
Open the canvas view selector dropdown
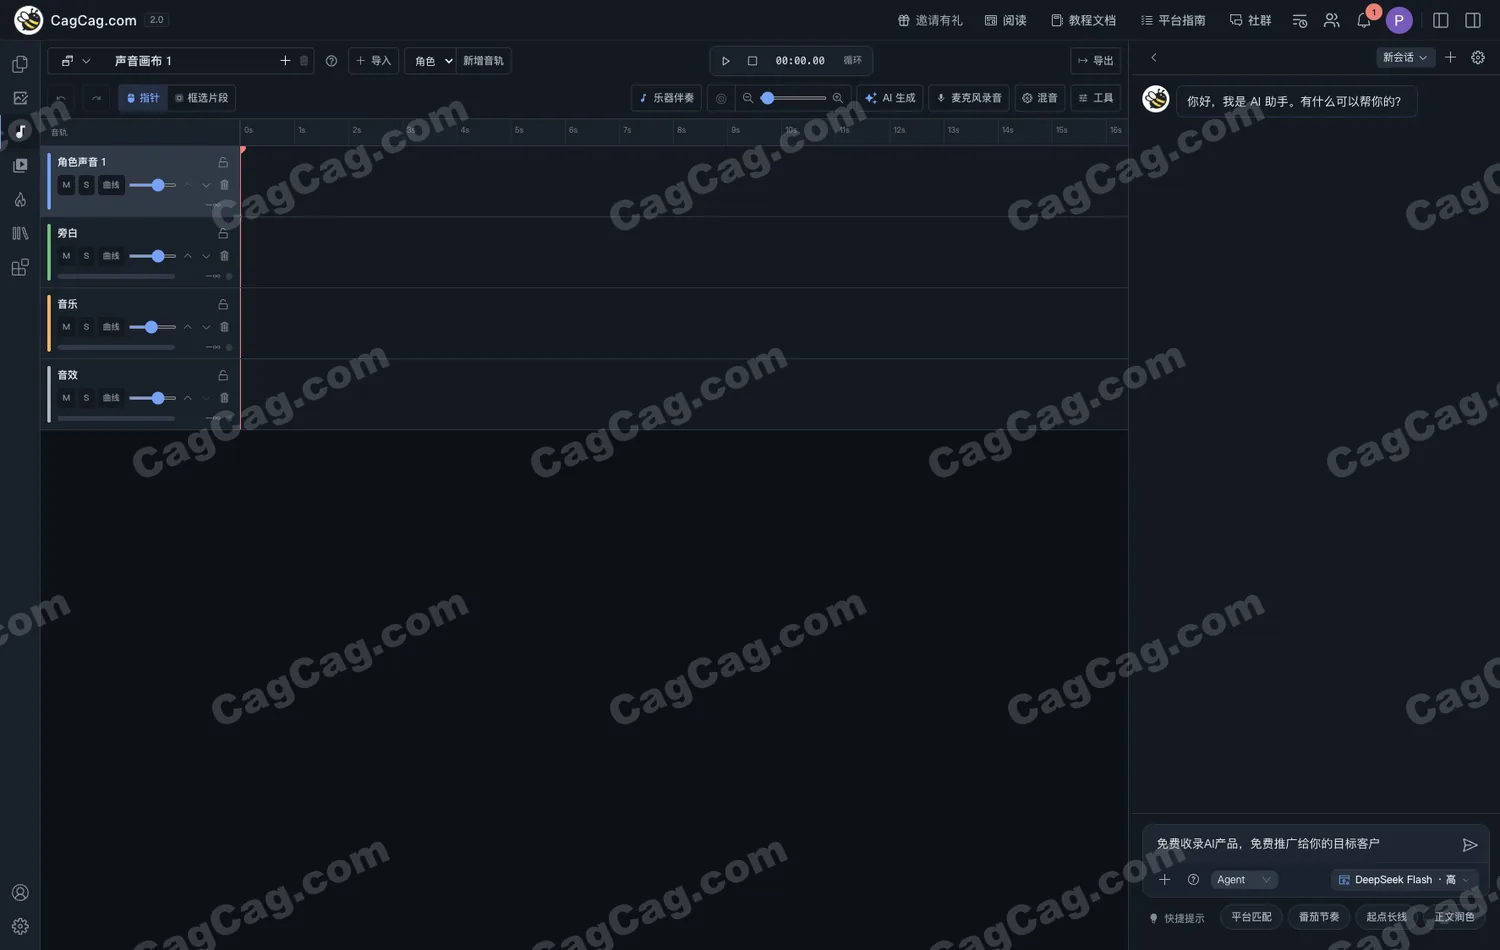[75, 61]
